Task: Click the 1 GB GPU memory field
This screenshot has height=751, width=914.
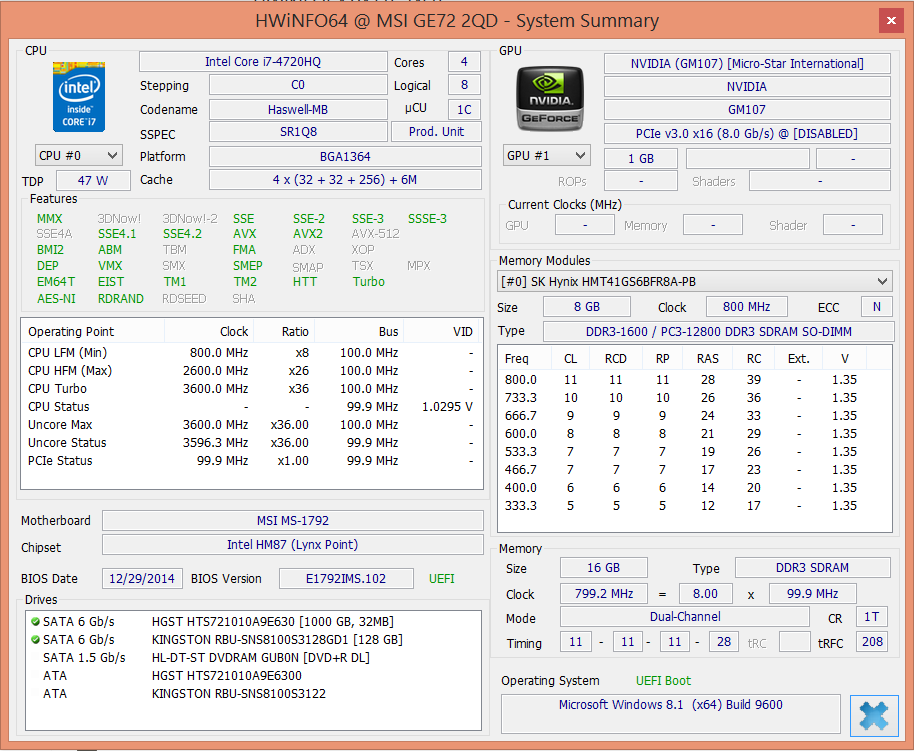Action: click(x=641, y=159)
